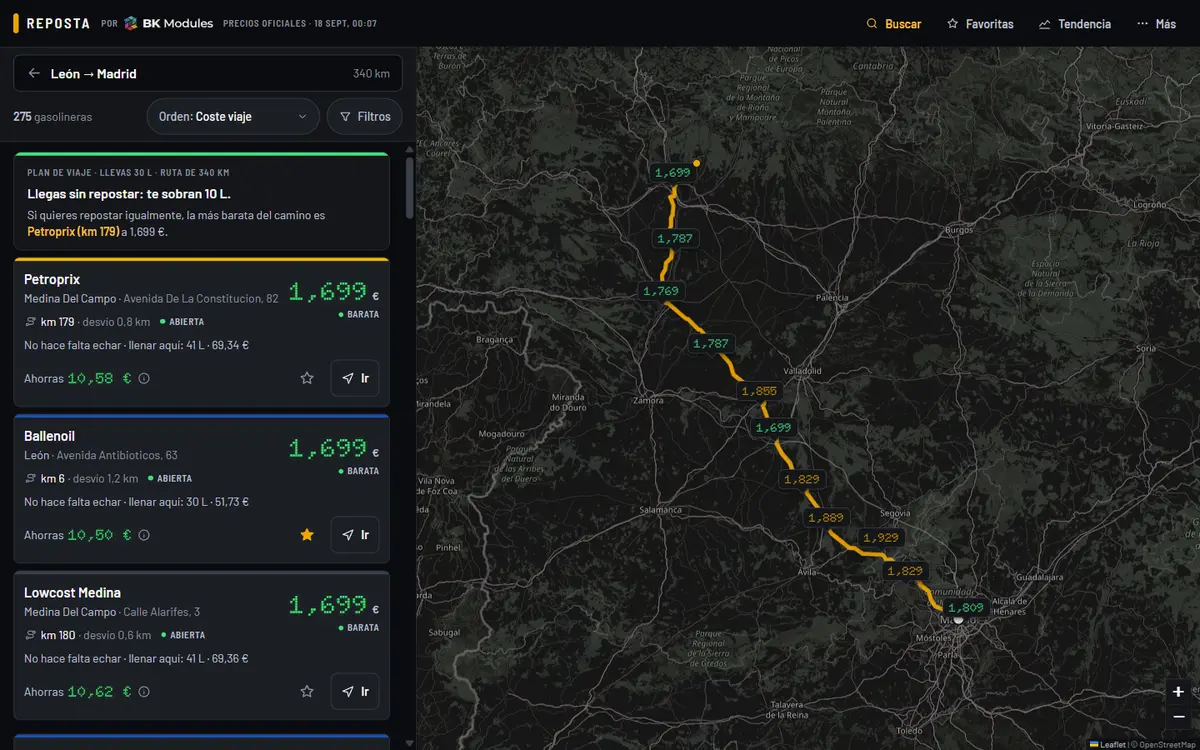Click the Calle Alarifes, 3 address

pyautogui.click(x=161, y=612)
